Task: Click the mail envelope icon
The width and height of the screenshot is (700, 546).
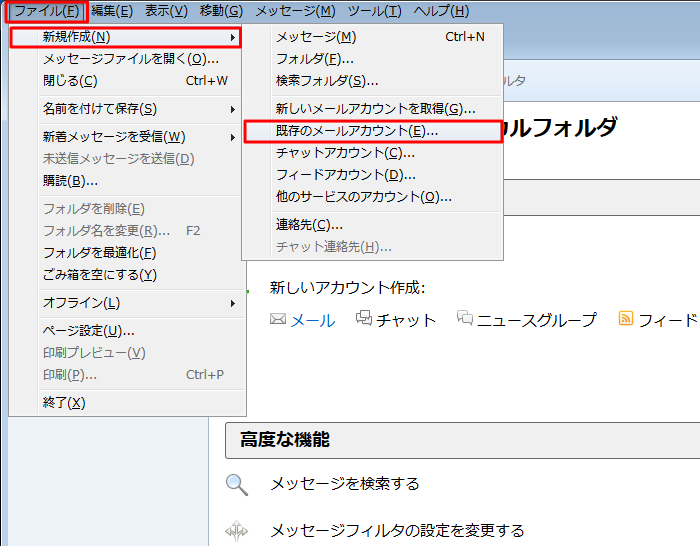Action: coord(278,320)
